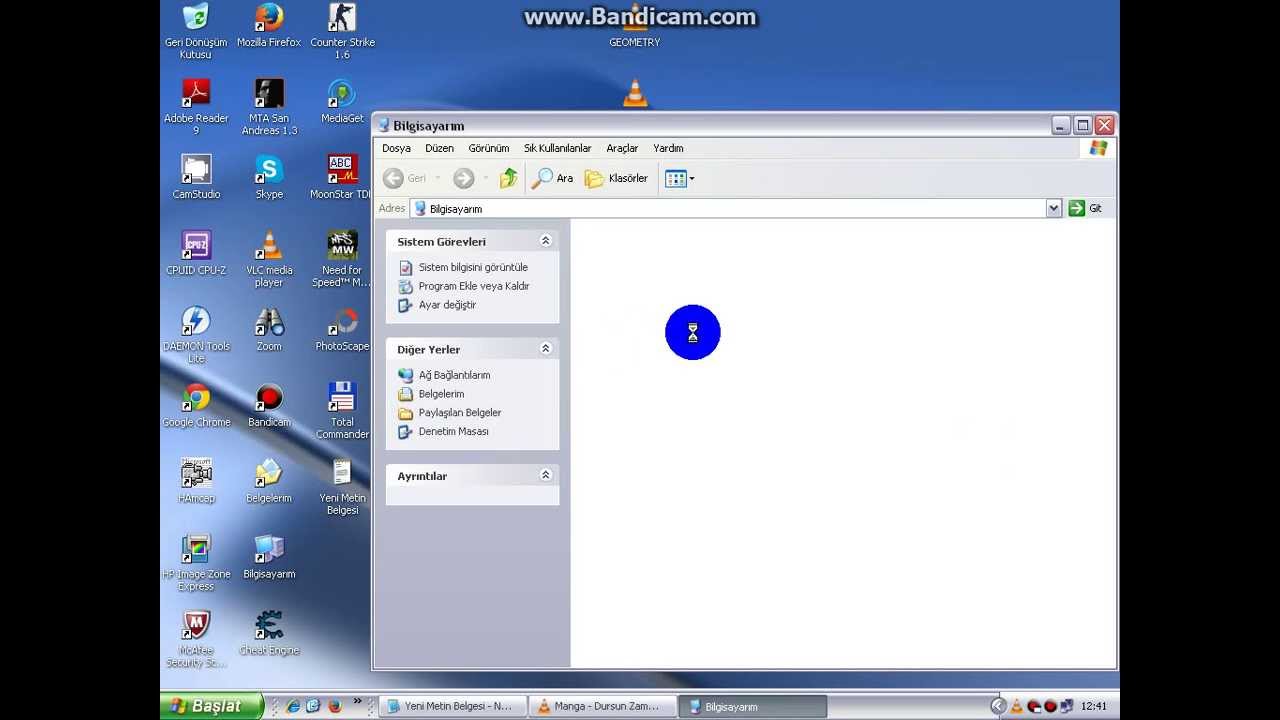
Task: Expand hidden quick launch items chevron
Action: pyautogui.click(x=357, y=703)
